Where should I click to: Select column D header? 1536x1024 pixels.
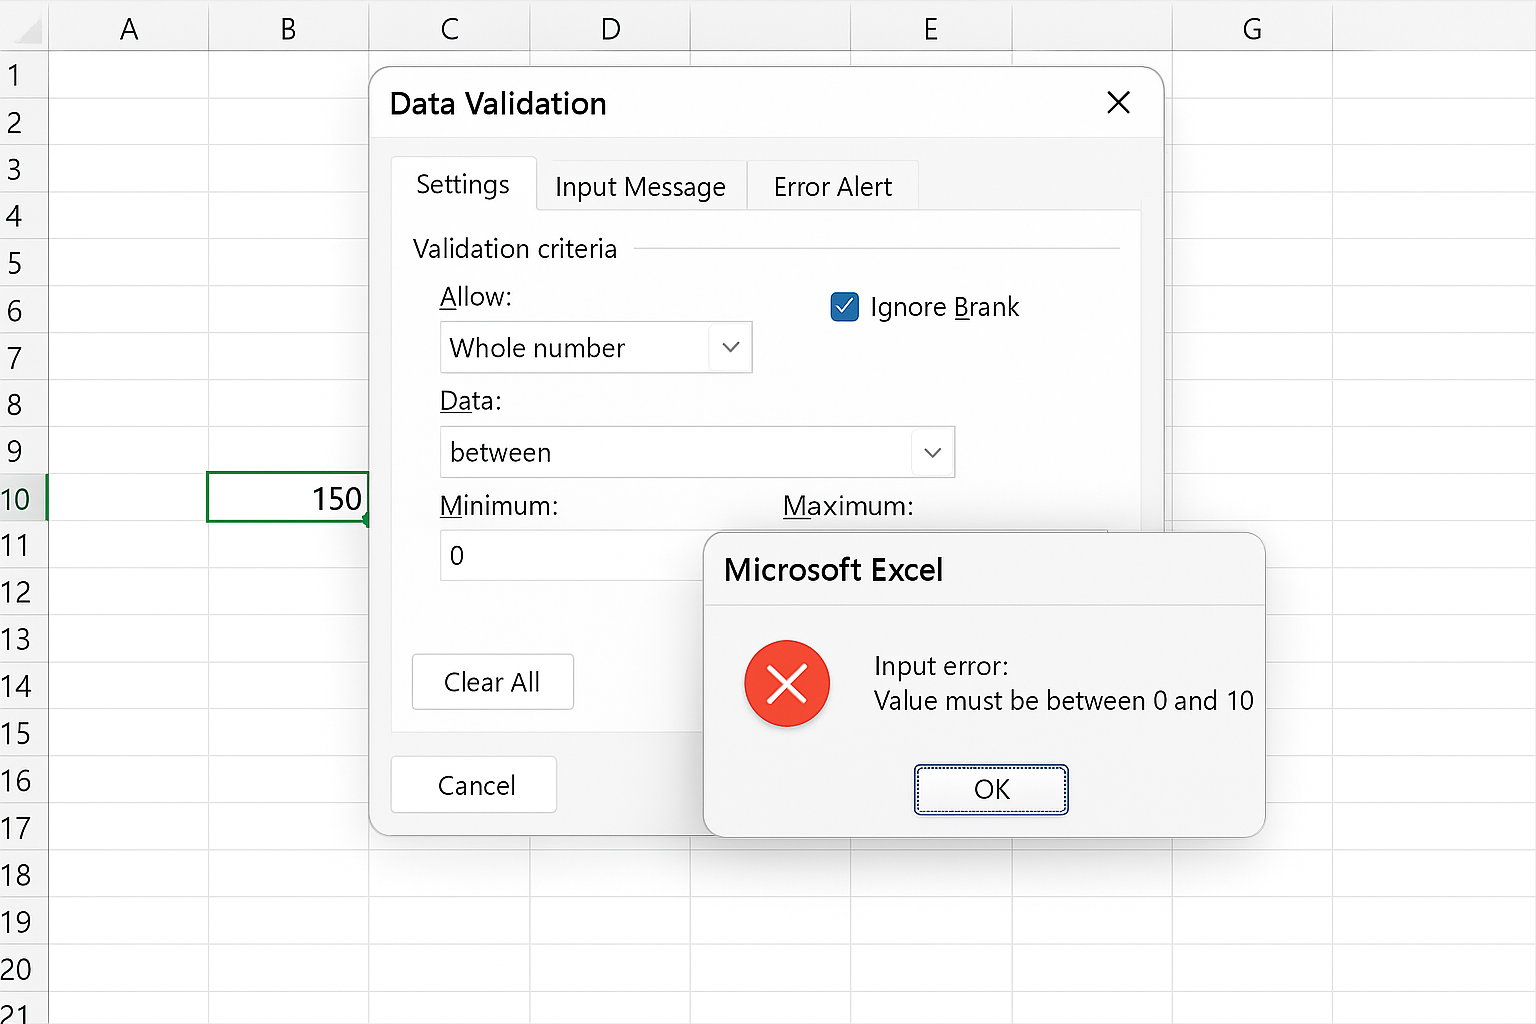tap(610, 28)
